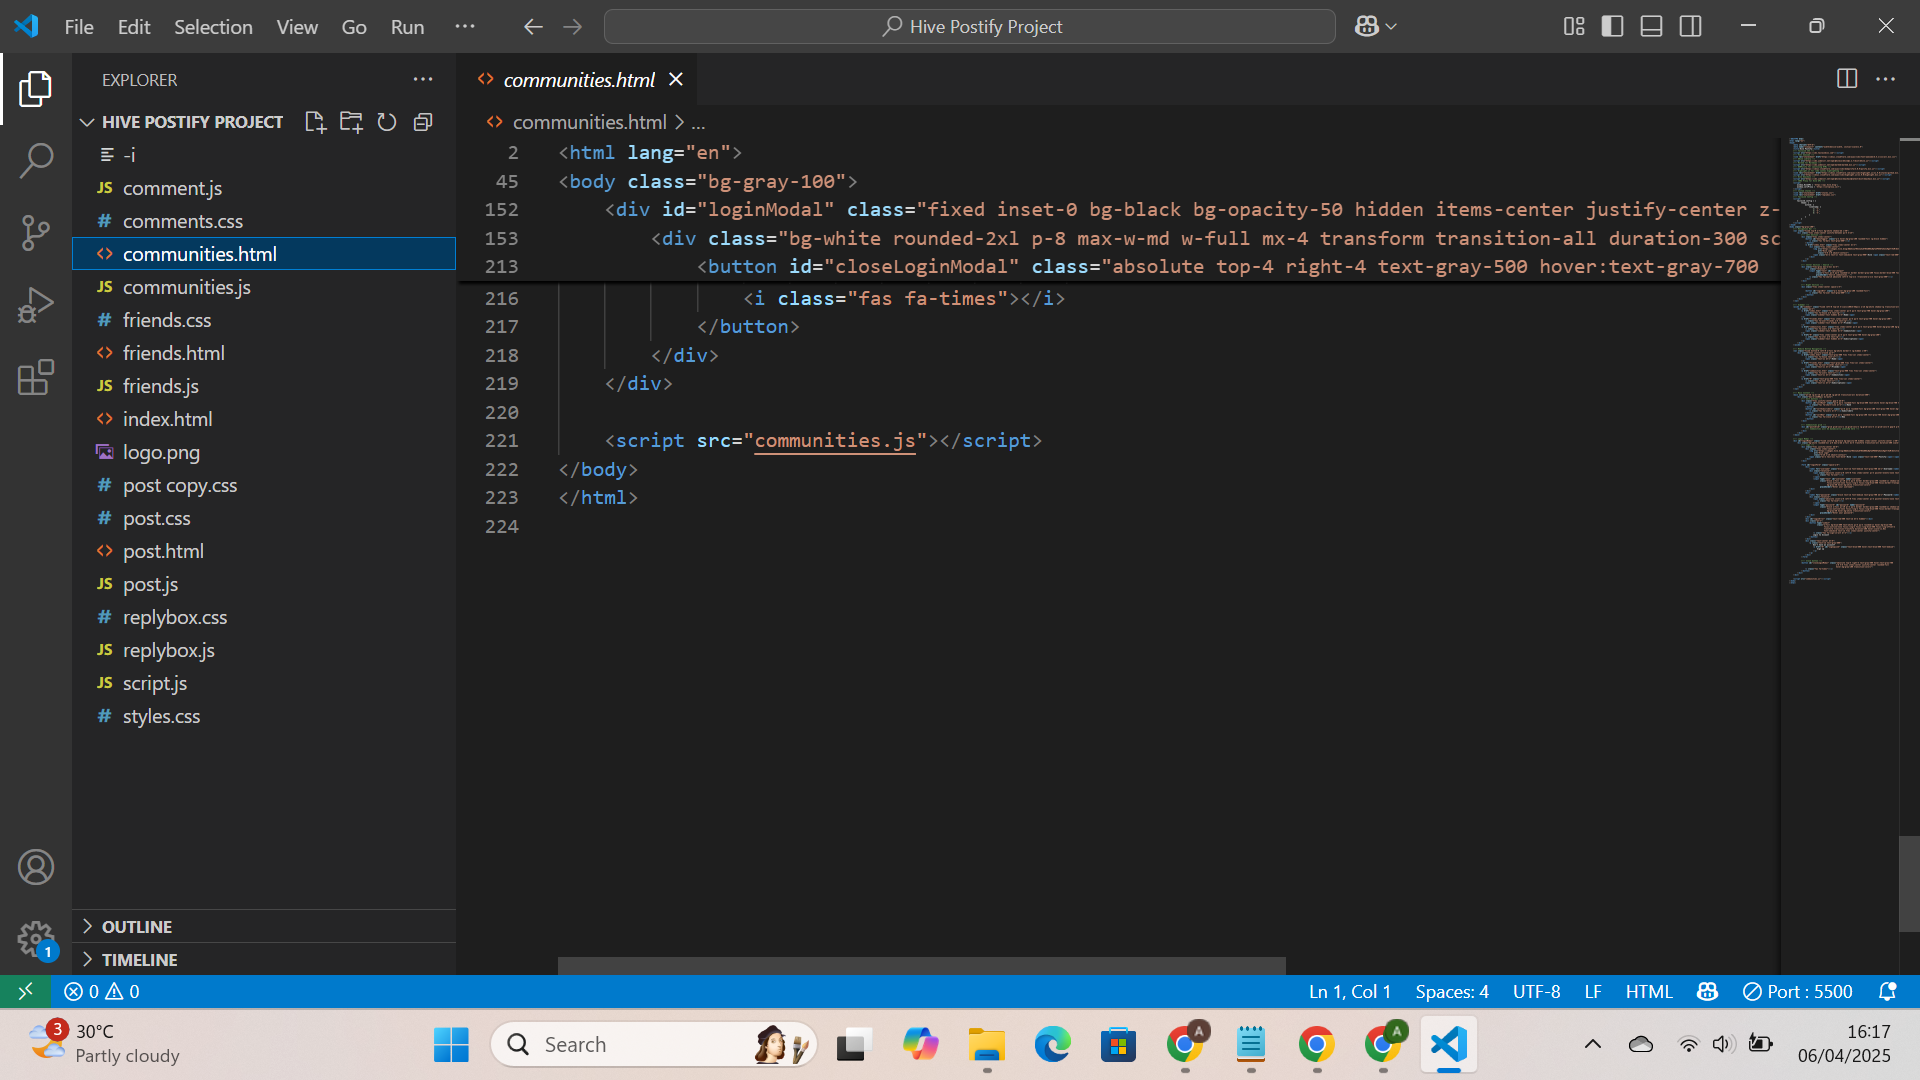Click the minimap code overview

[1843, 360]
